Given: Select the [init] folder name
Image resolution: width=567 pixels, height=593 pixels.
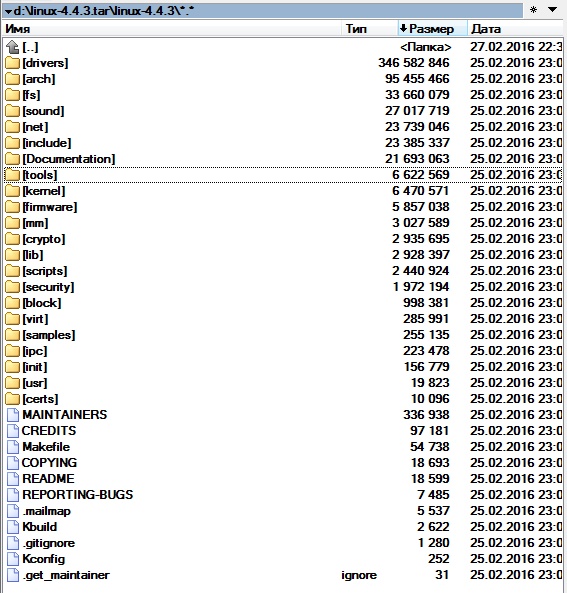Looking at the screenshot, I should [35, 367].
